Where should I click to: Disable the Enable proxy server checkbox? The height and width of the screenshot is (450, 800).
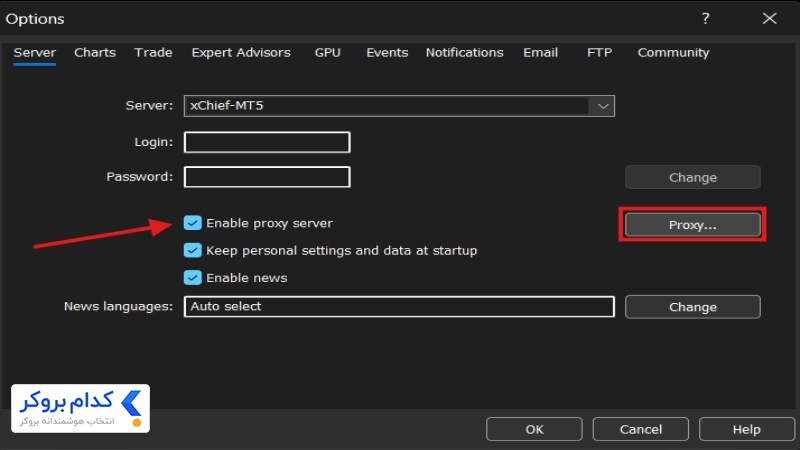[192, 223]
